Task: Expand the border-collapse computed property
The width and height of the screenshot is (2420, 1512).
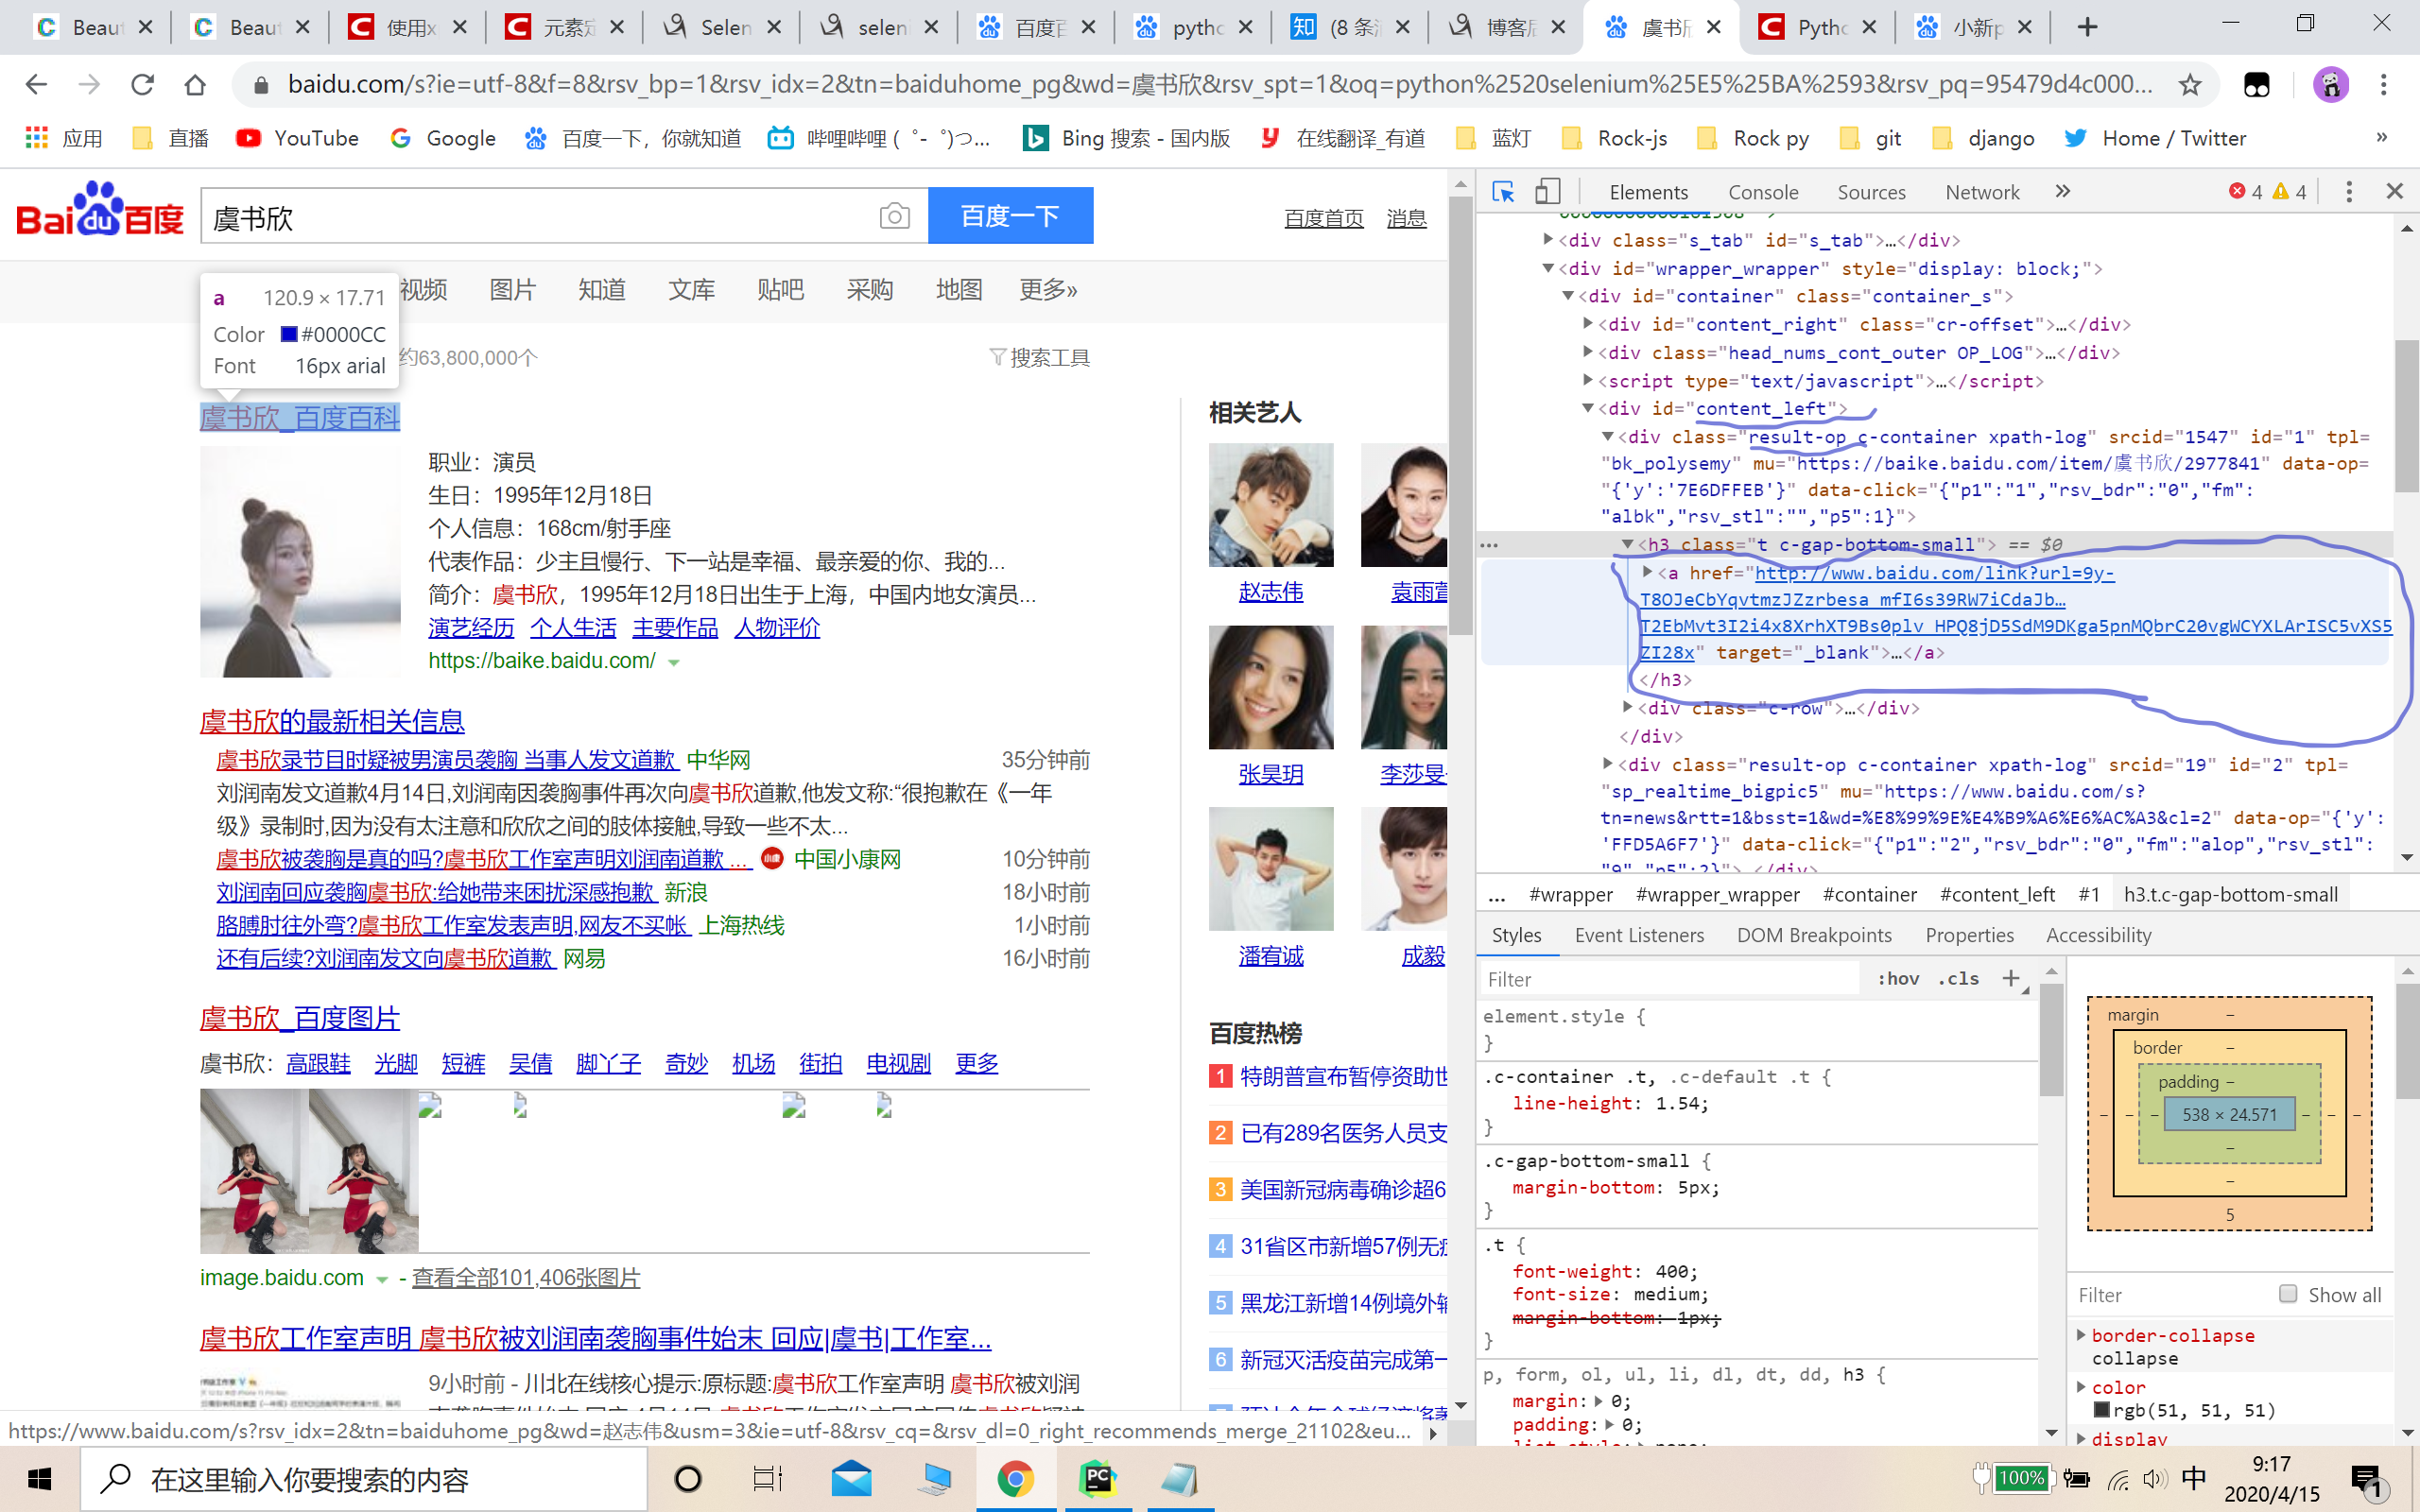Action: (x=2081, y=1335)
